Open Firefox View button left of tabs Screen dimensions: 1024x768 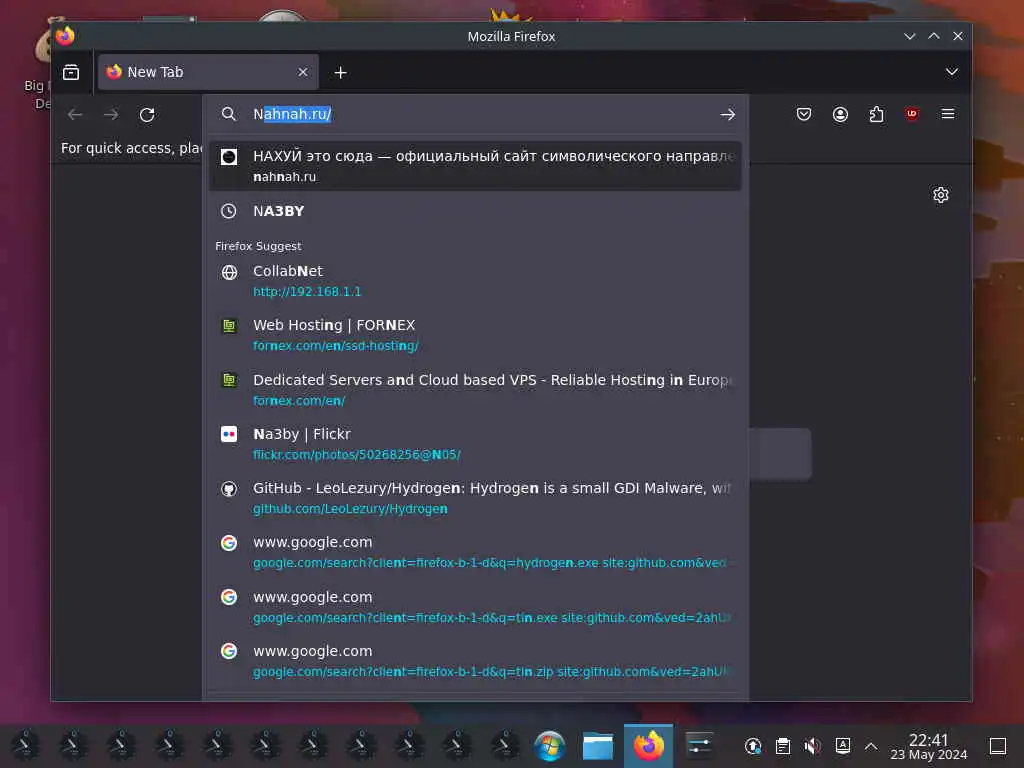click(x=71, y=72)
